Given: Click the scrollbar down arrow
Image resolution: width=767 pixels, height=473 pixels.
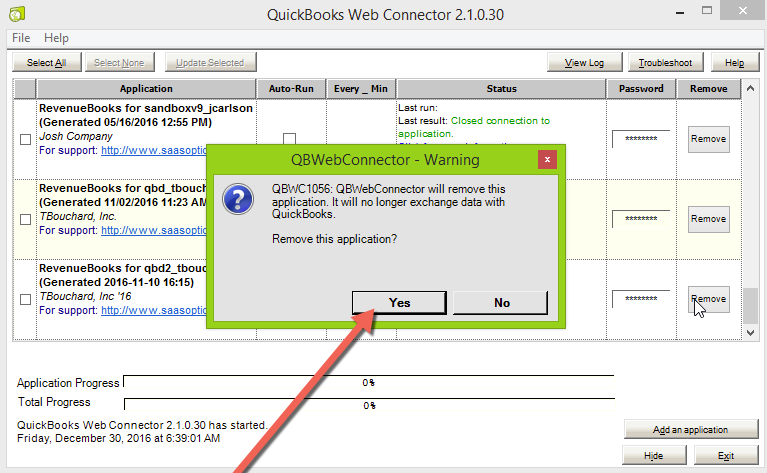Looking at the screenshot, I should [750, 333].
